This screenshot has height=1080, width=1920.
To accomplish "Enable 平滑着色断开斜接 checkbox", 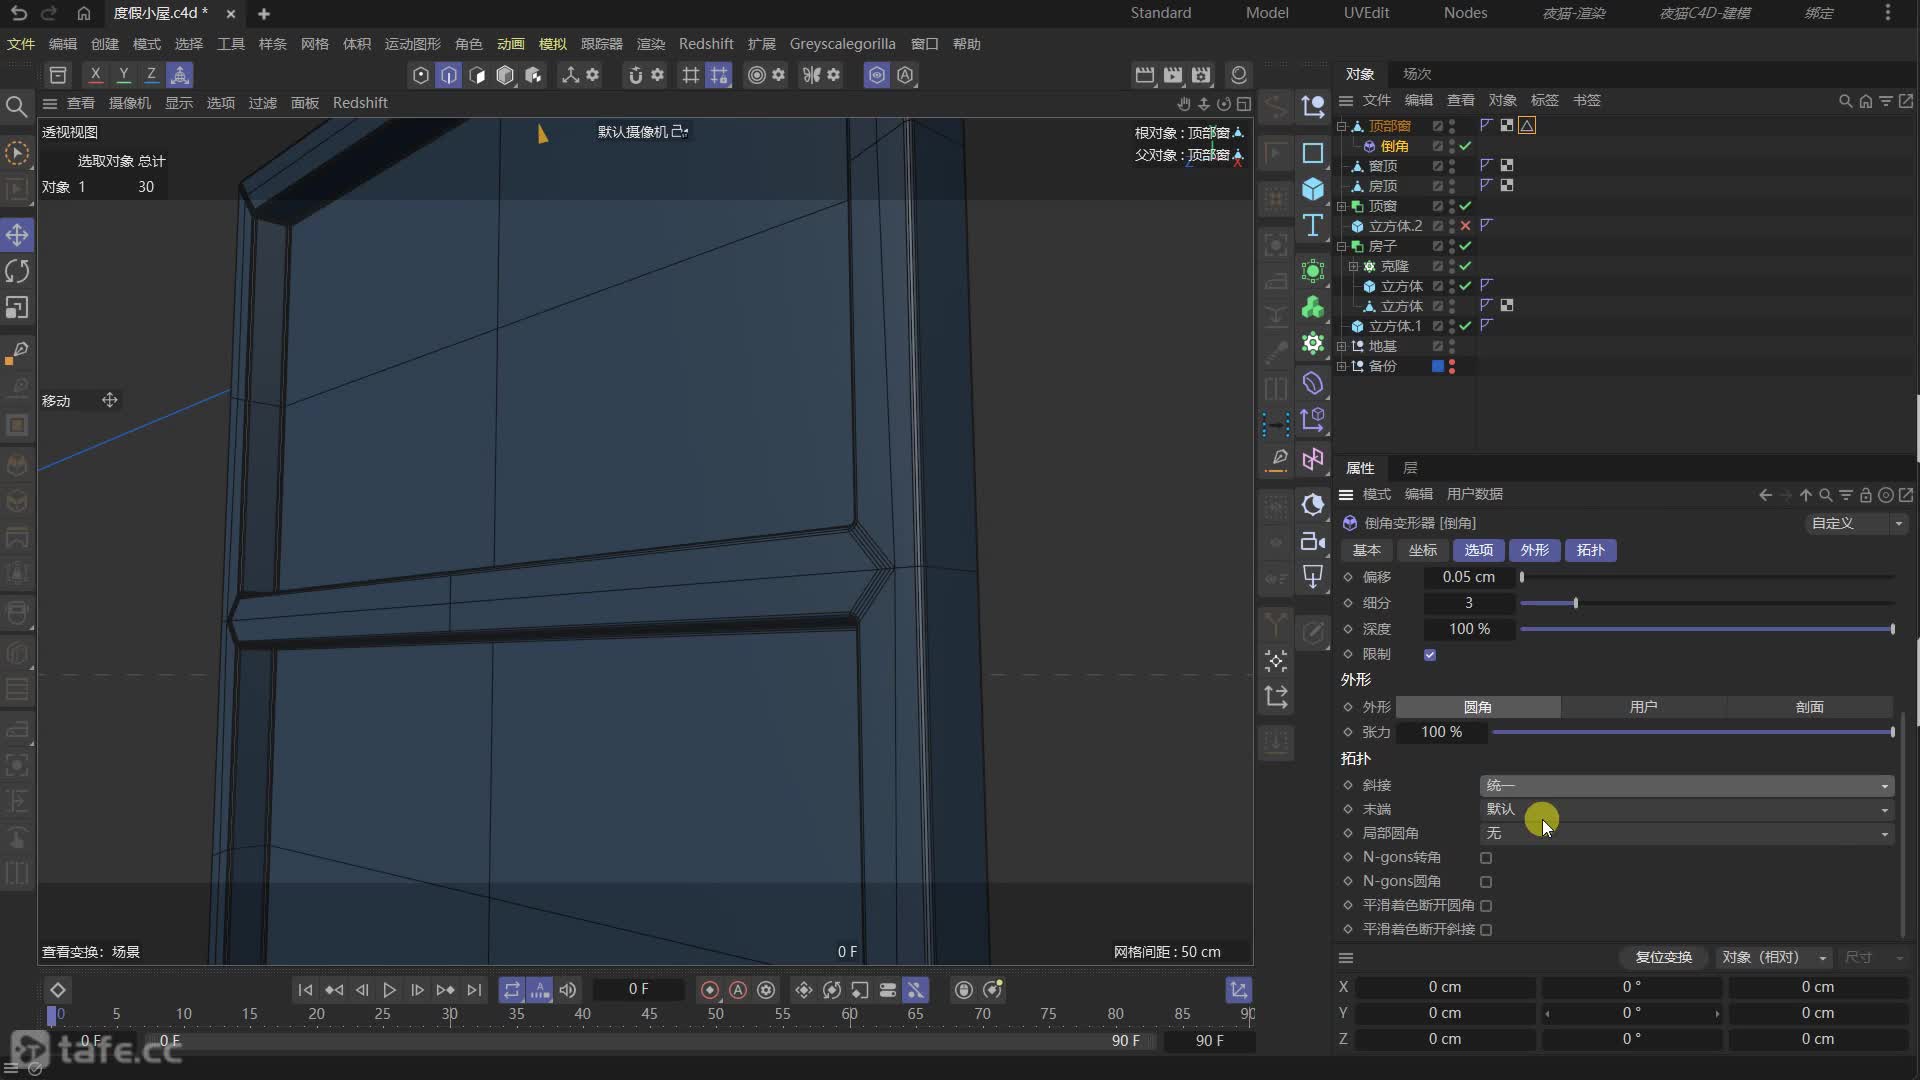I will 1486,930.
